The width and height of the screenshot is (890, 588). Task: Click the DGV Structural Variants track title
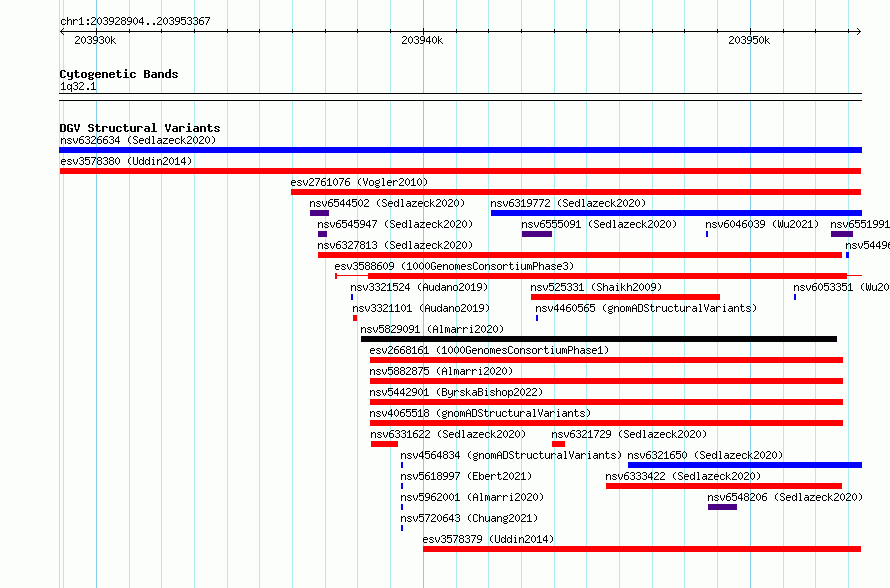[x=140, y=128]
